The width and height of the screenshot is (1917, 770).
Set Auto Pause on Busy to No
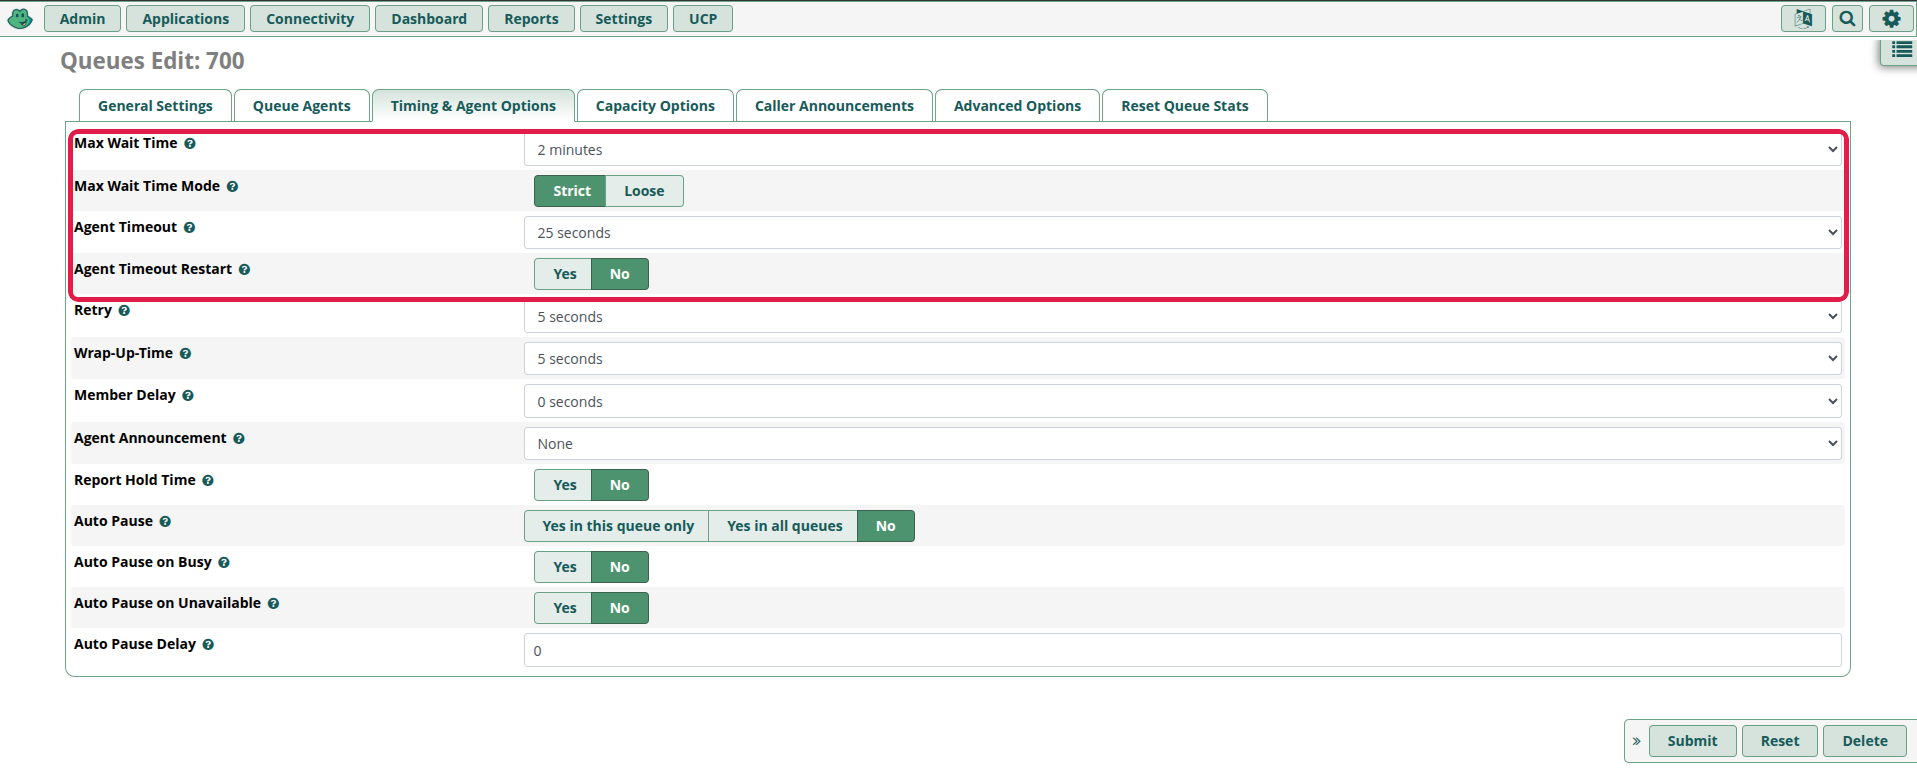(x=620, y=567)
